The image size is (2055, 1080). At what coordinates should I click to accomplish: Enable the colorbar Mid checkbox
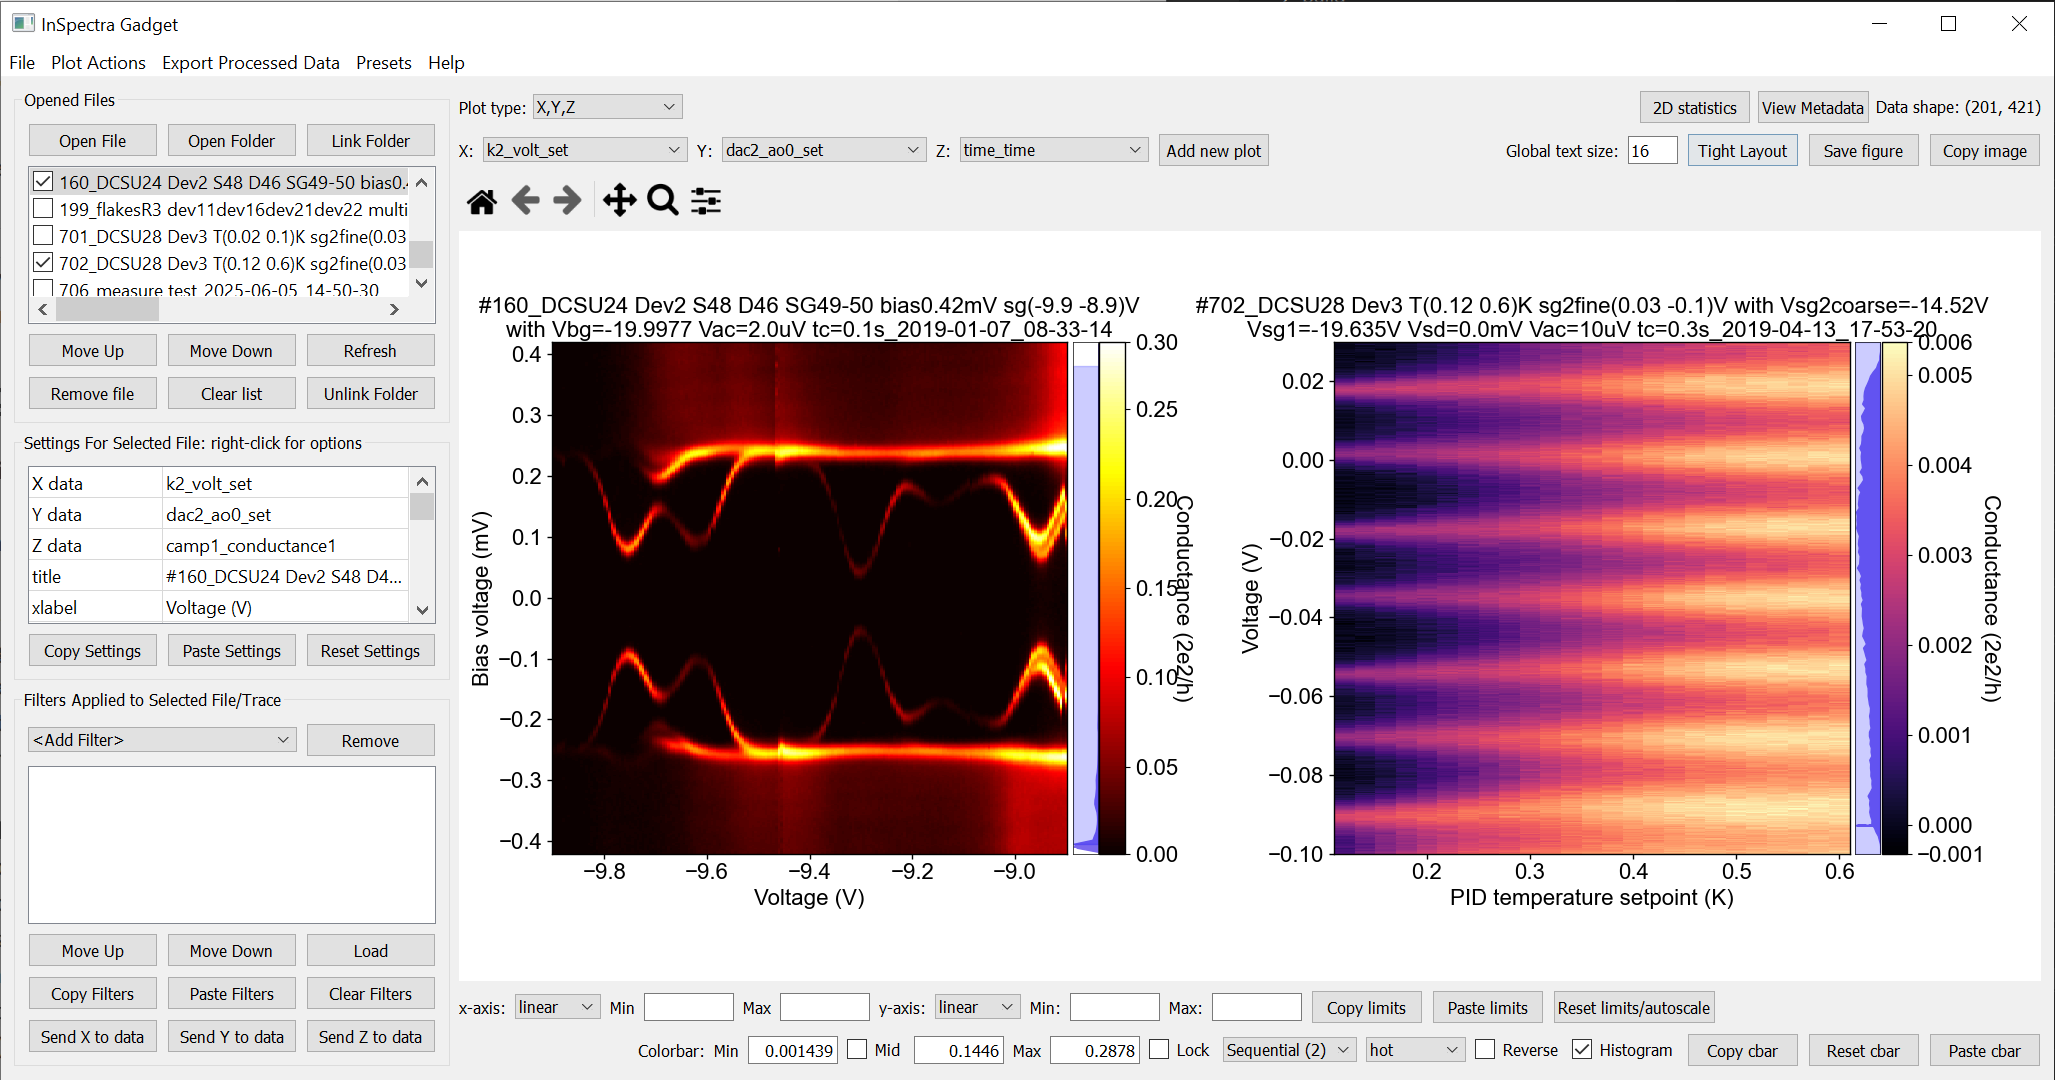click(857, 1050)
